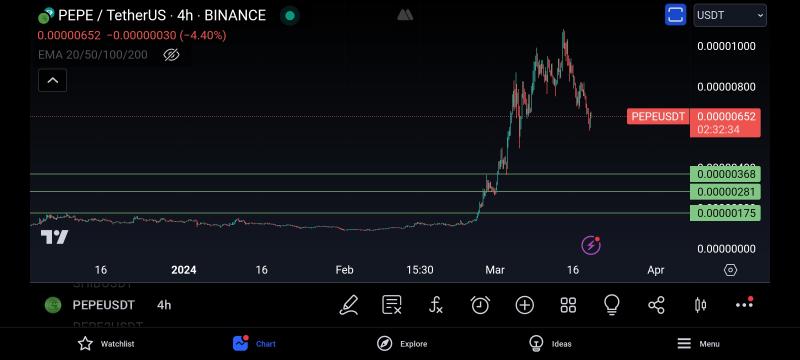Open the 4h interval selector
800x360 pixels.
click(x=164, y=305)
